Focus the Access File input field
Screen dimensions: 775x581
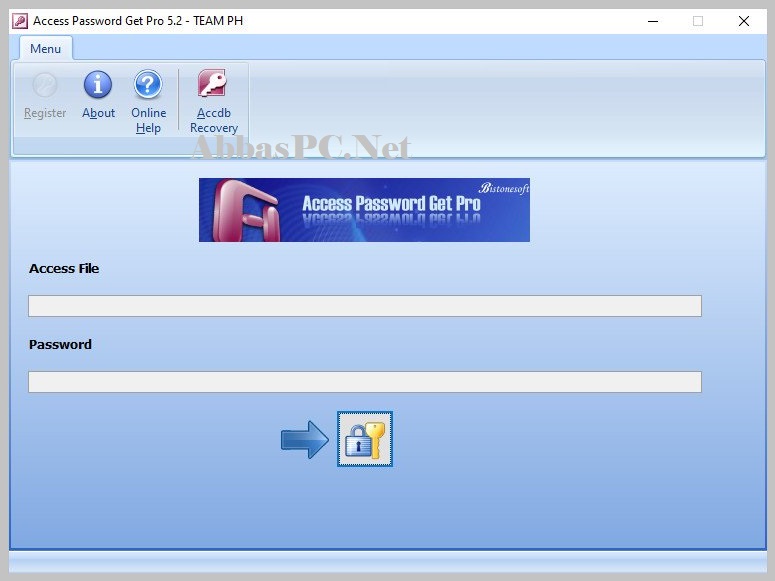click(x=365, y=306)
